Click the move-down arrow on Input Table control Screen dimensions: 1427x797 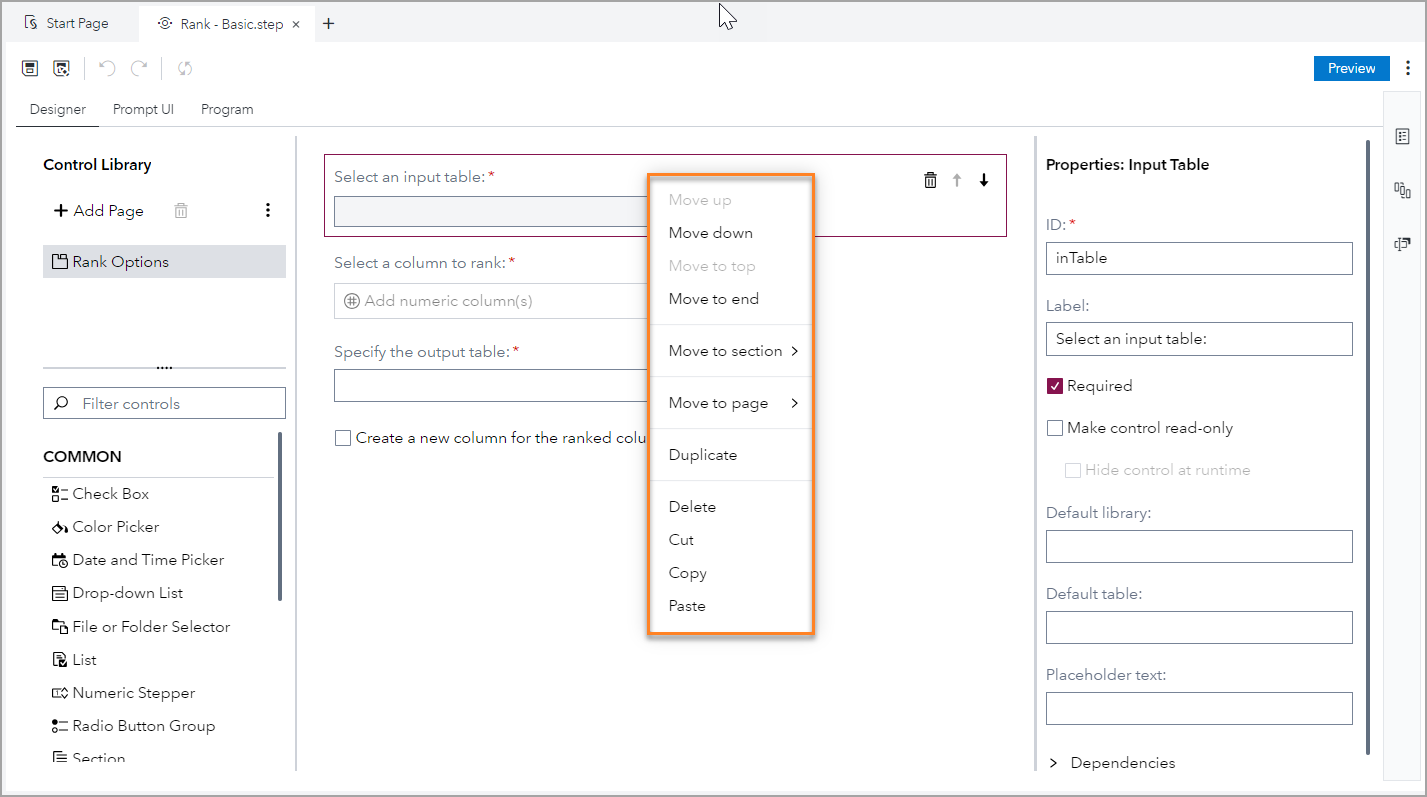click(983, 180)
